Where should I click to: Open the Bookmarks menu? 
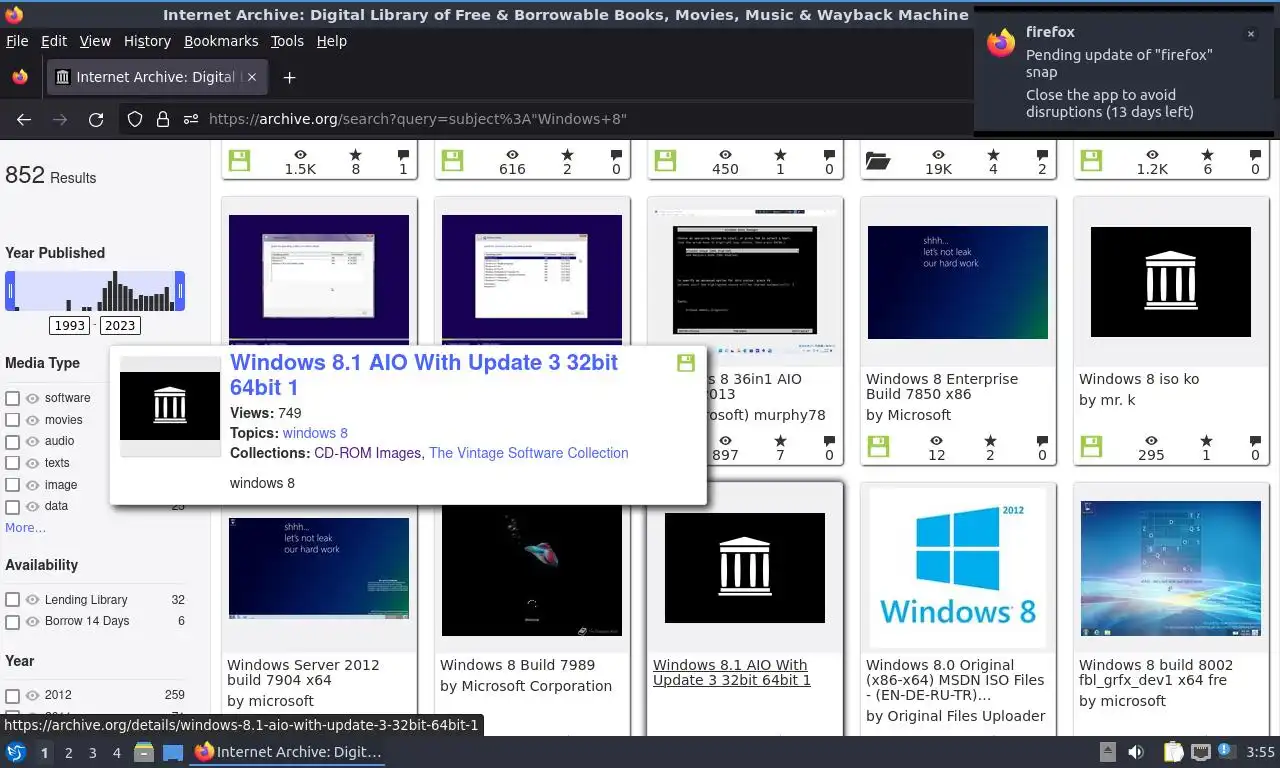(221, 41)
